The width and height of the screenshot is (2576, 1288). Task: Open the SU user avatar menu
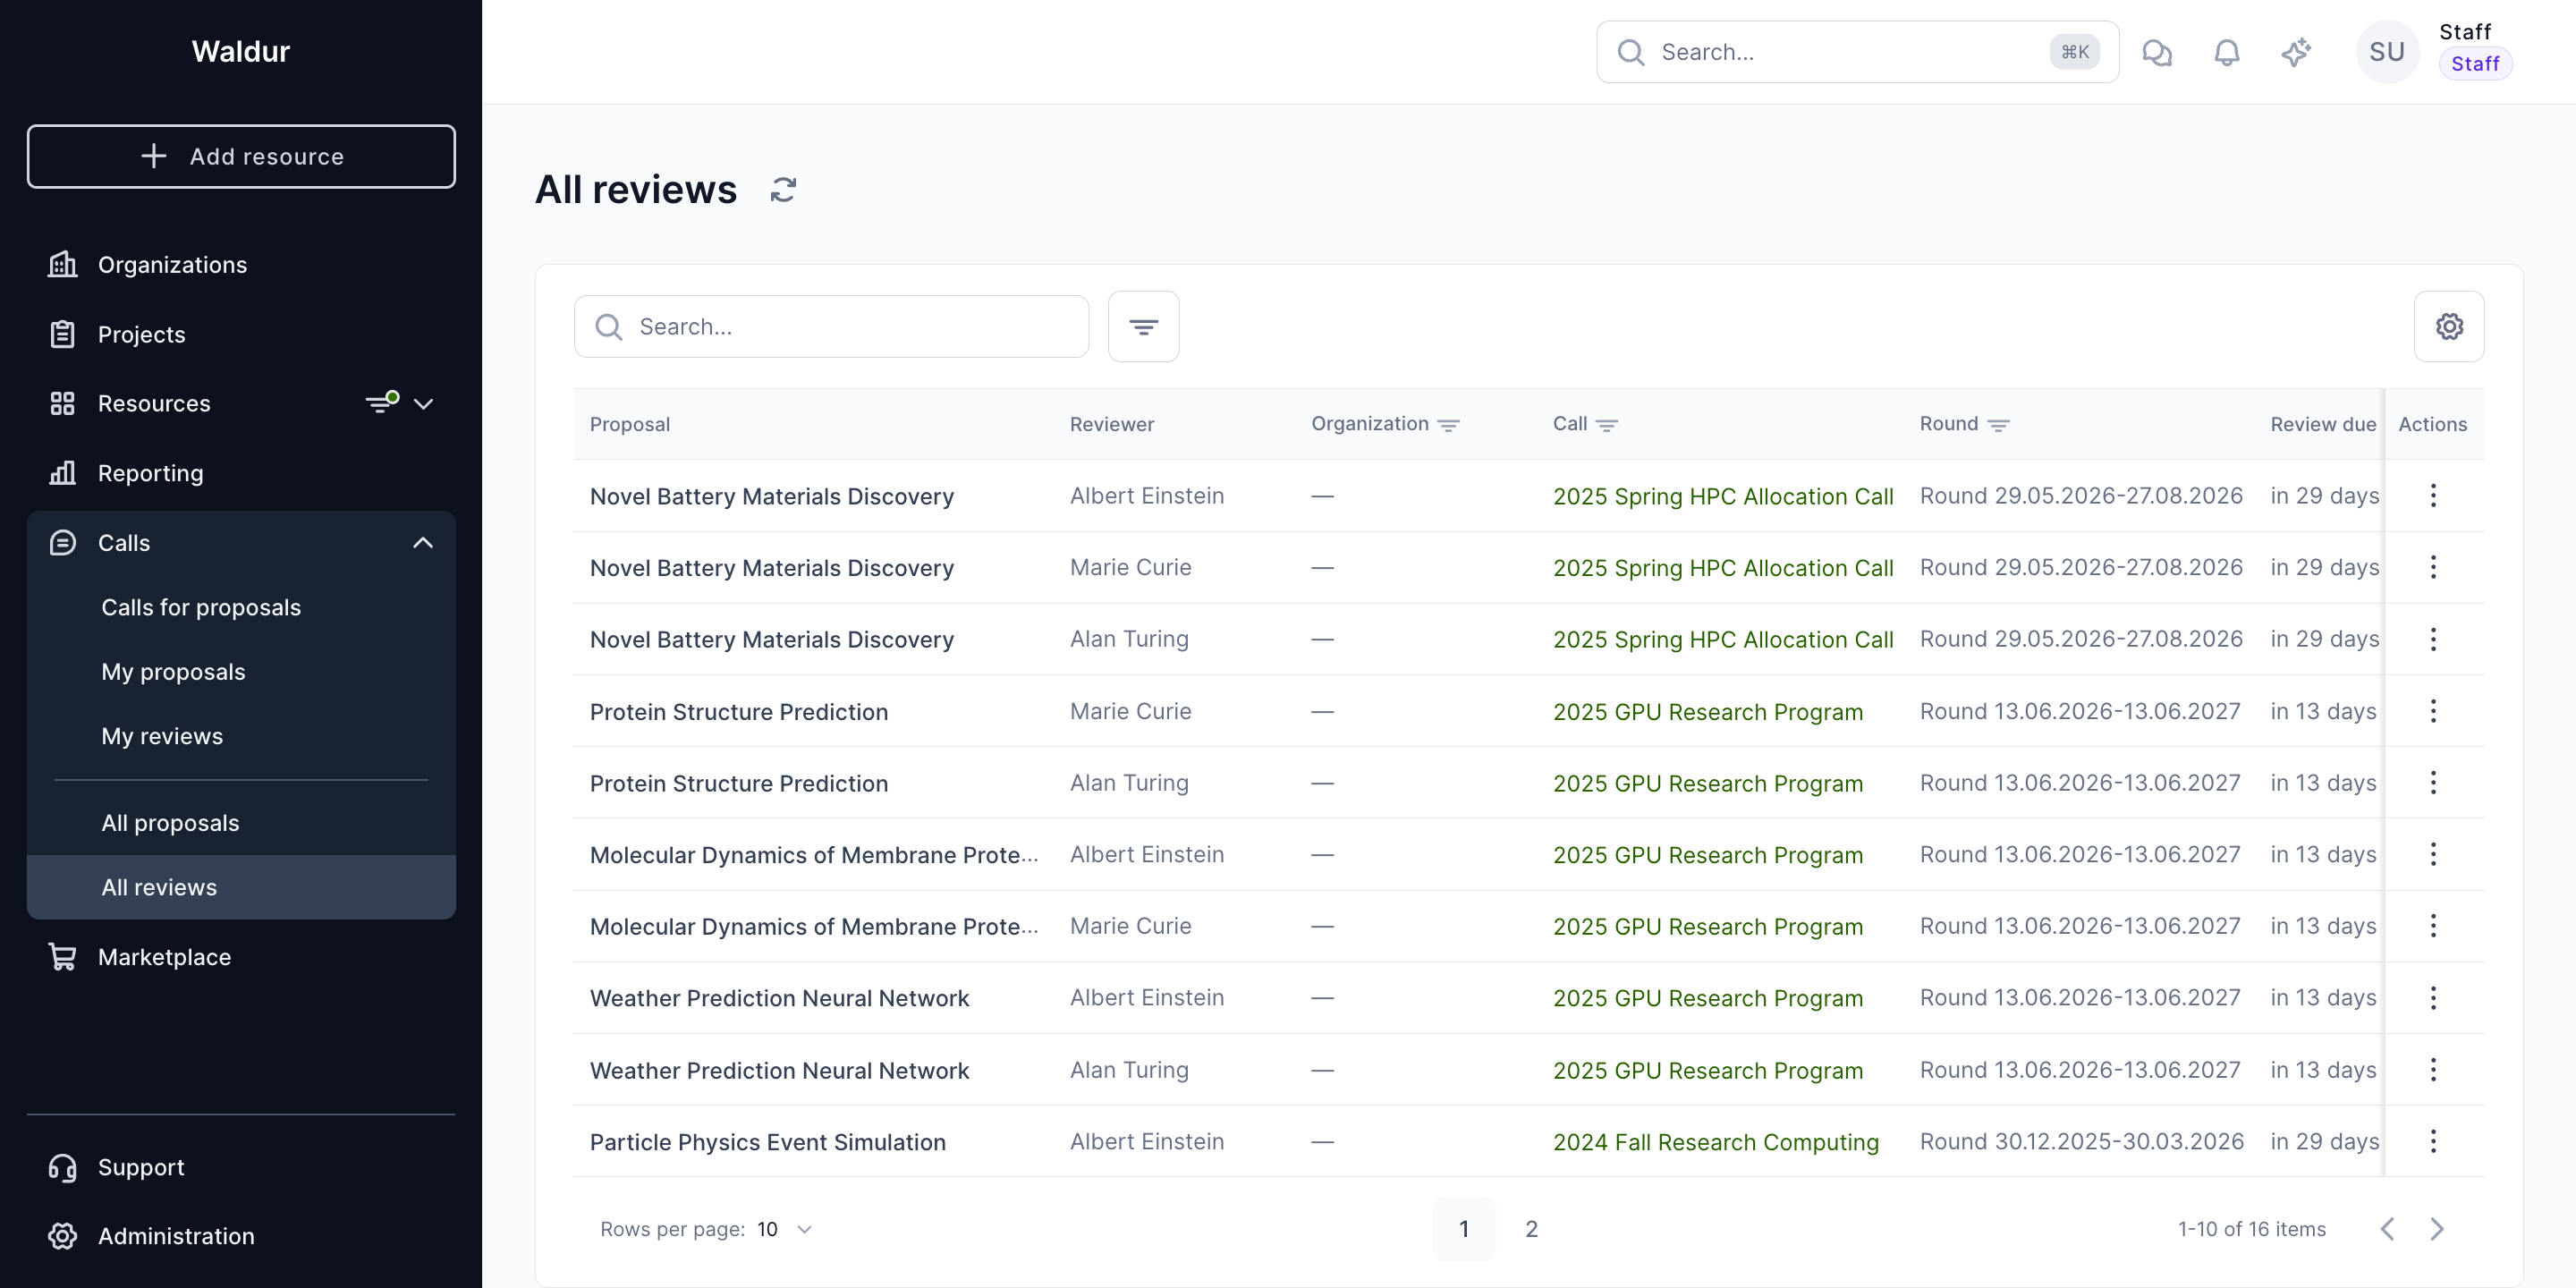pyautogui.click(x=2386, y=52)
